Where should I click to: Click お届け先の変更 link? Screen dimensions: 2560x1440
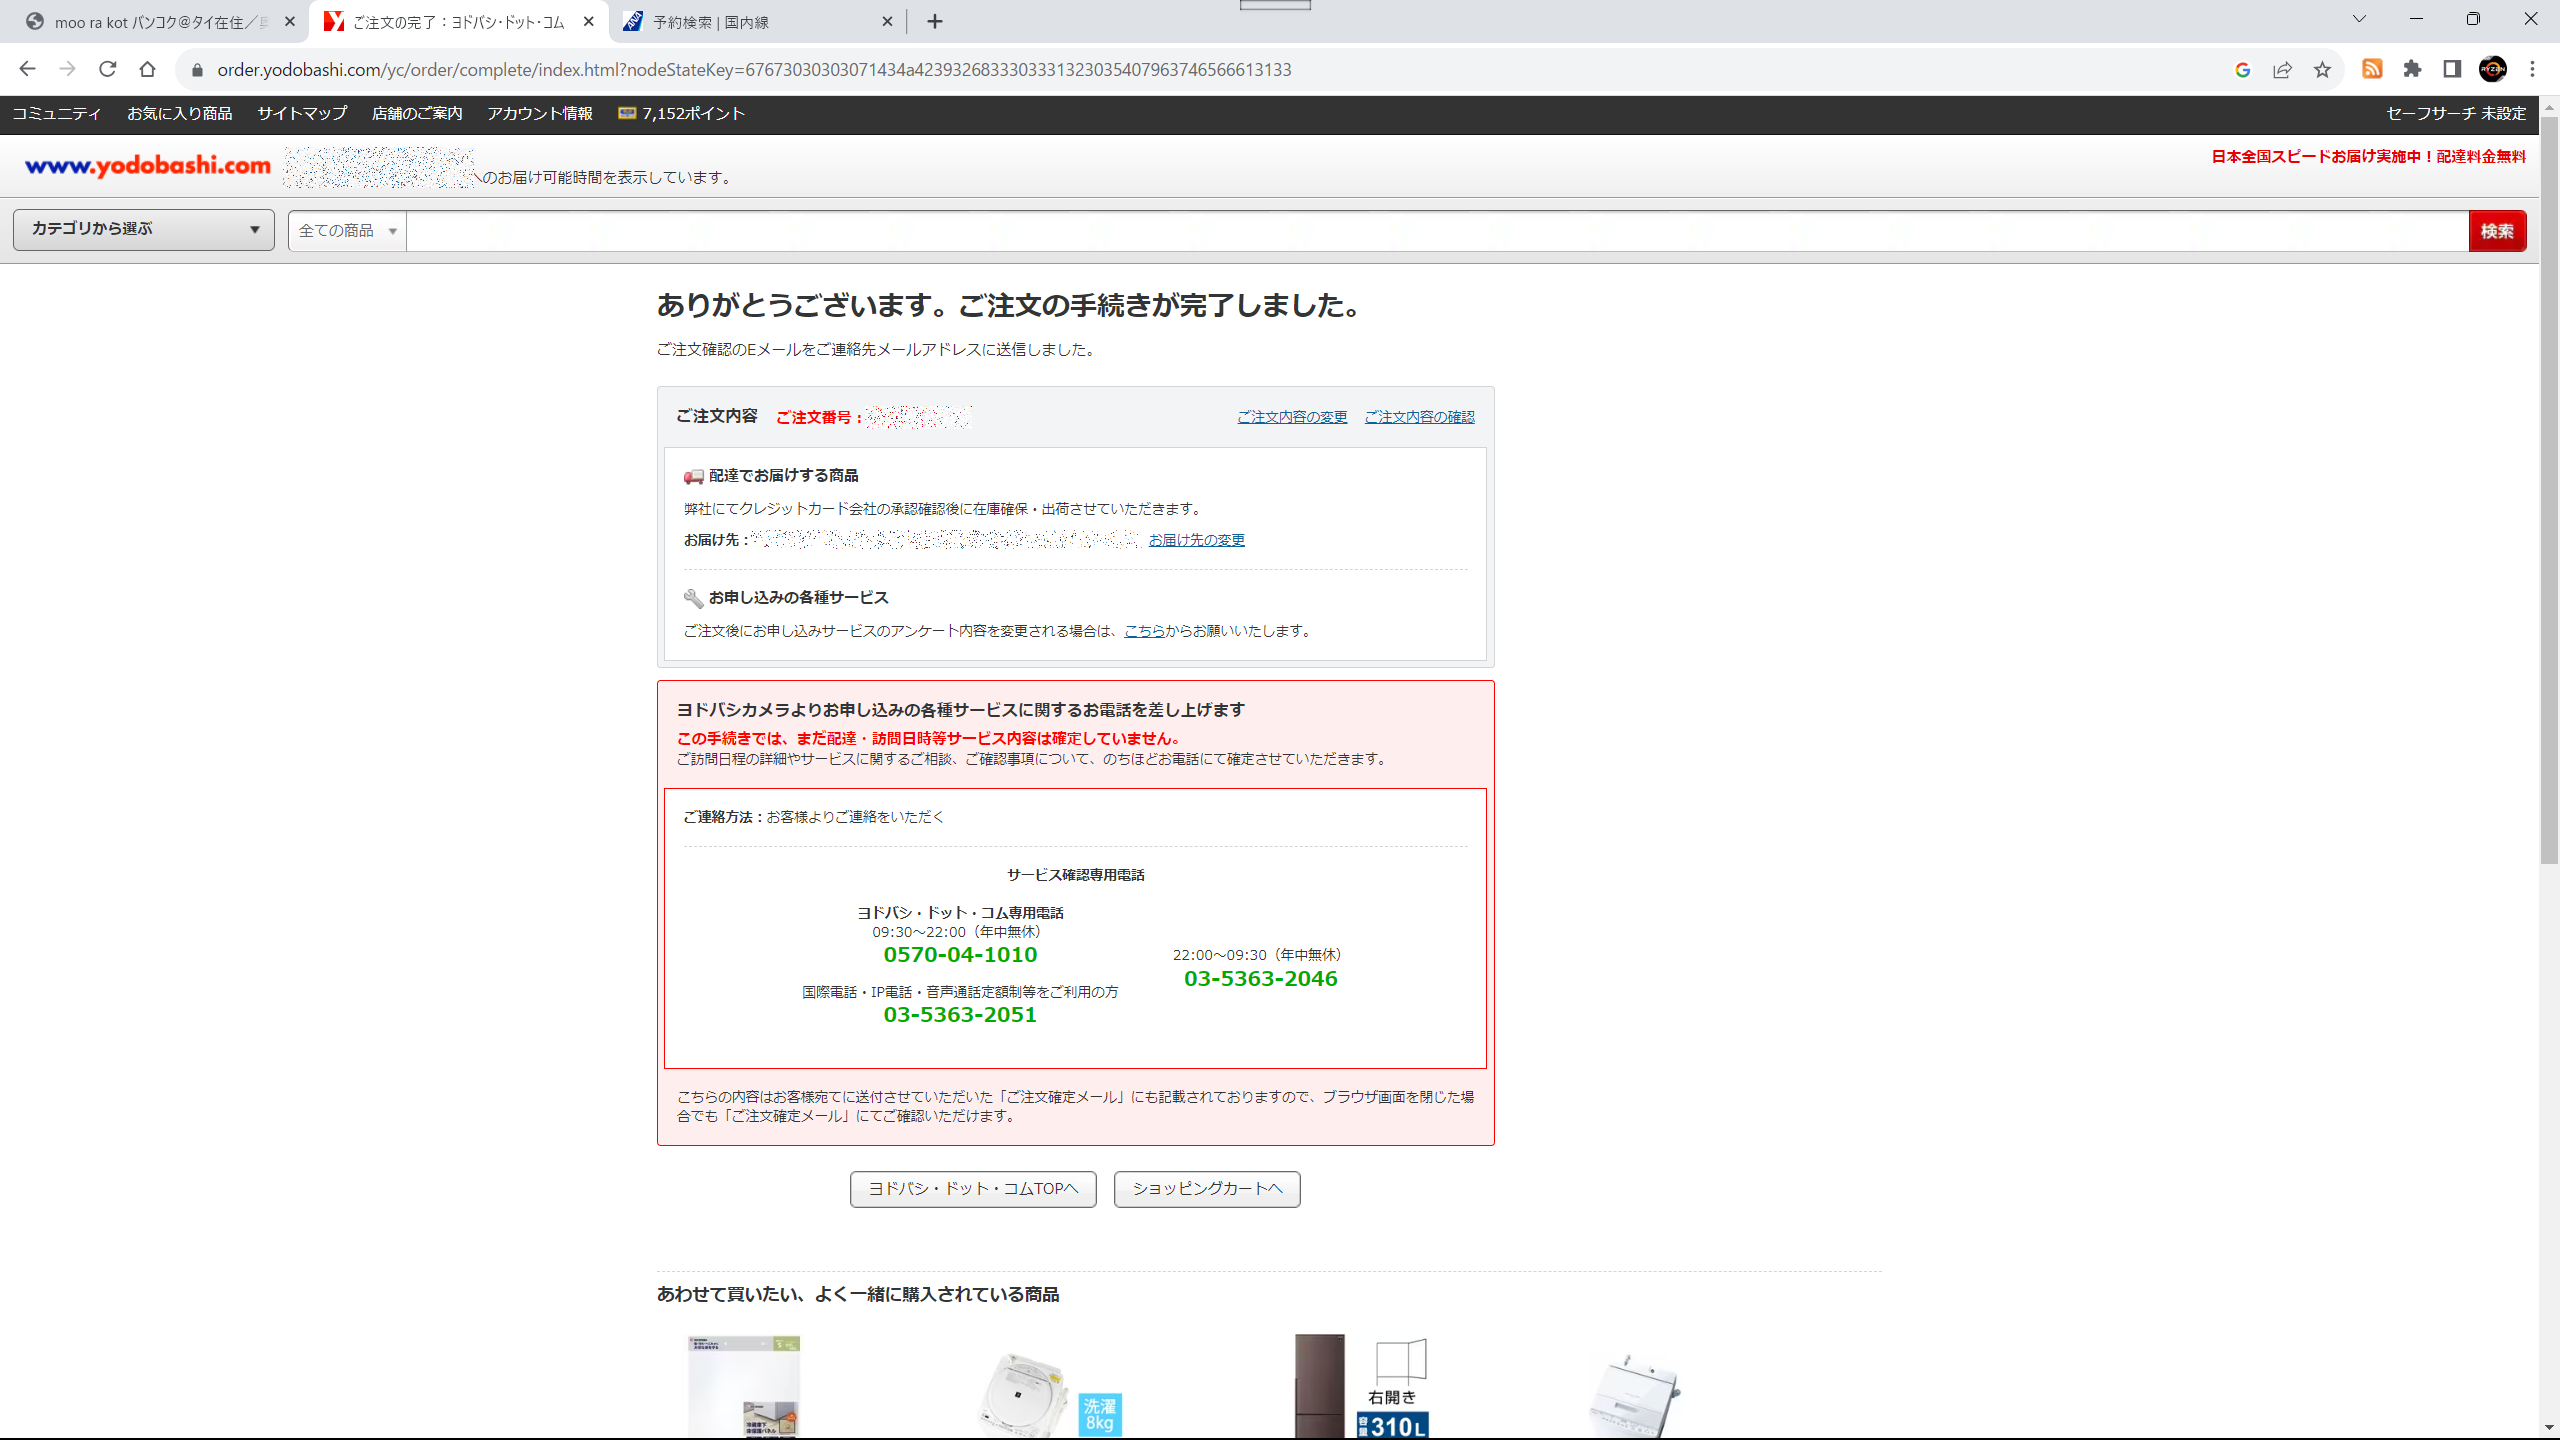[1196, 540]
